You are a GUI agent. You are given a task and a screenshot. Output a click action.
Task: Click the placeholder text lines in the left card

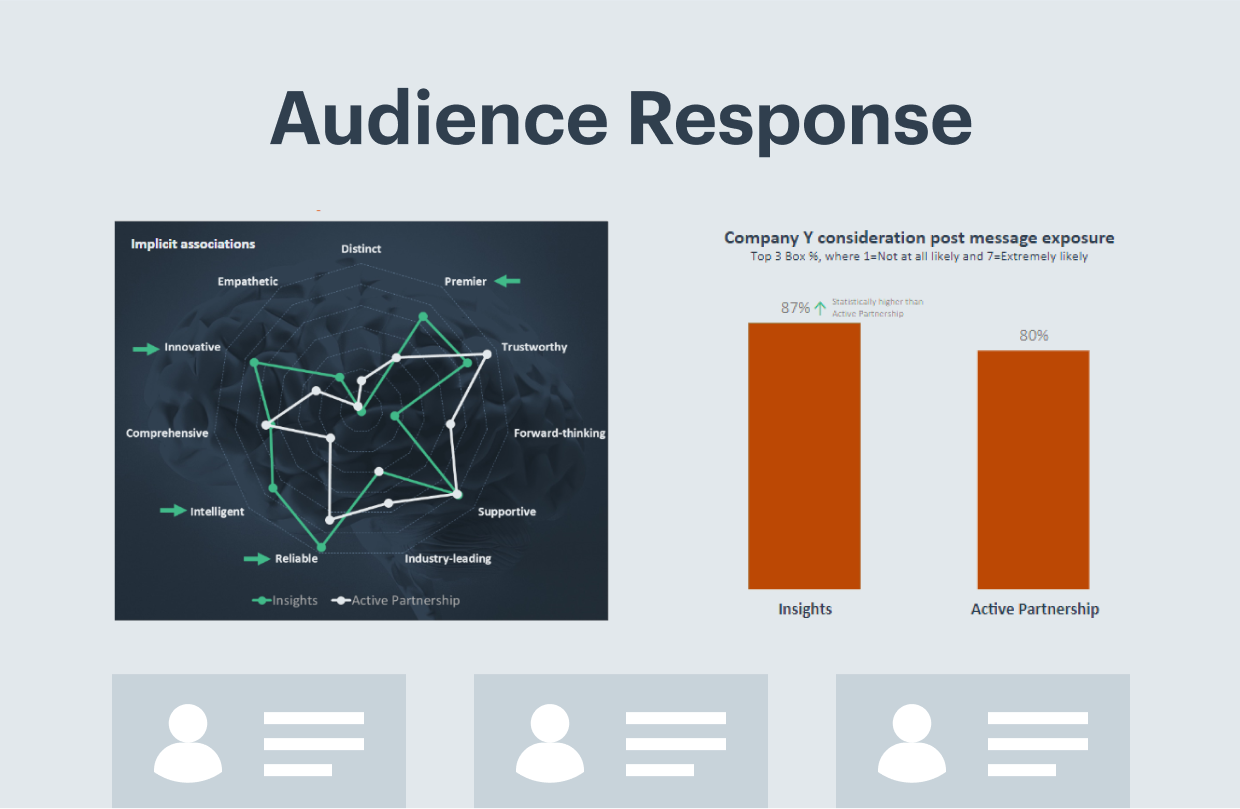[x=314, y=744]
